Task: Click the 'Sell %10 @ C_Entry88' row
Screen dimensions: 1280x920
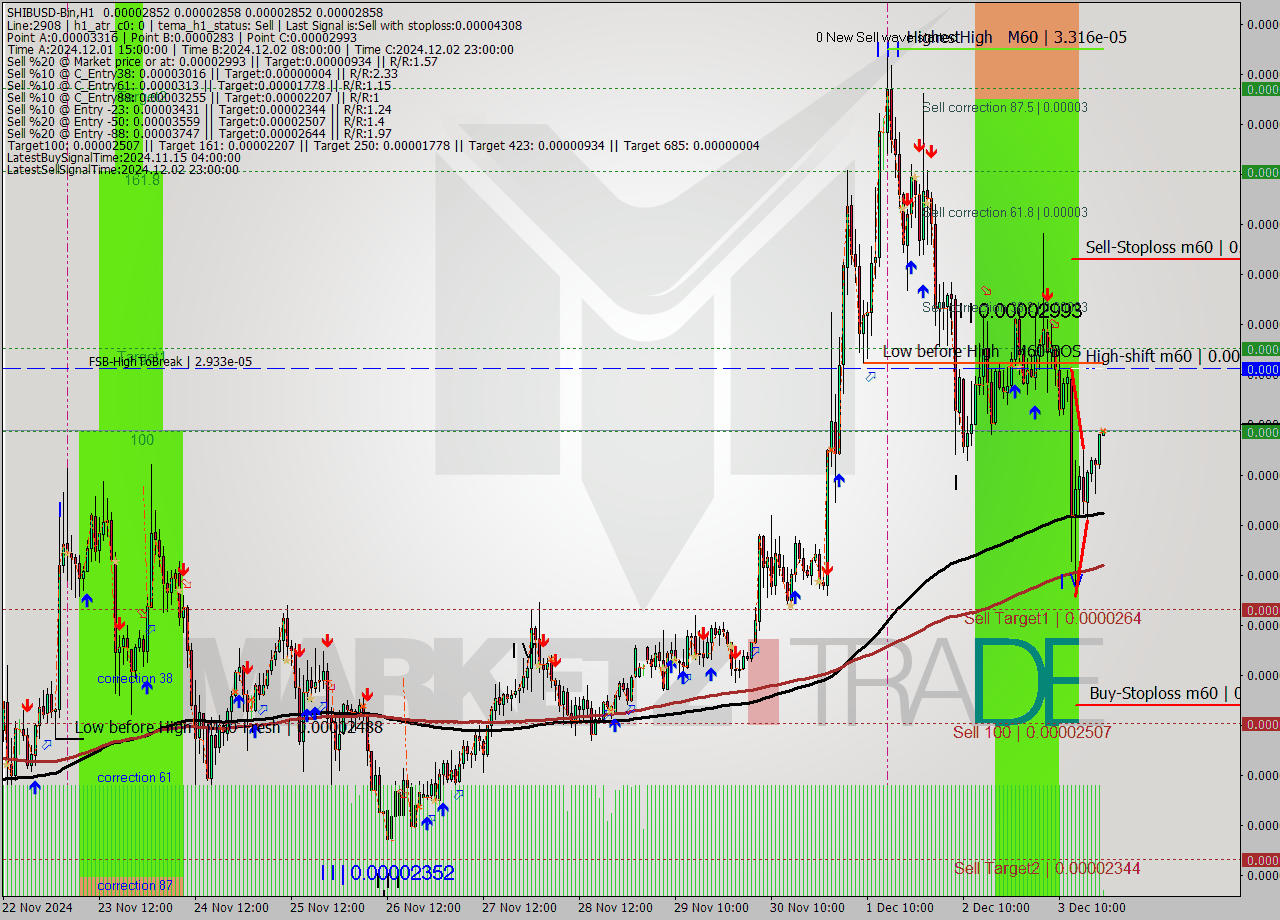Action: click(x=192, y=97)
